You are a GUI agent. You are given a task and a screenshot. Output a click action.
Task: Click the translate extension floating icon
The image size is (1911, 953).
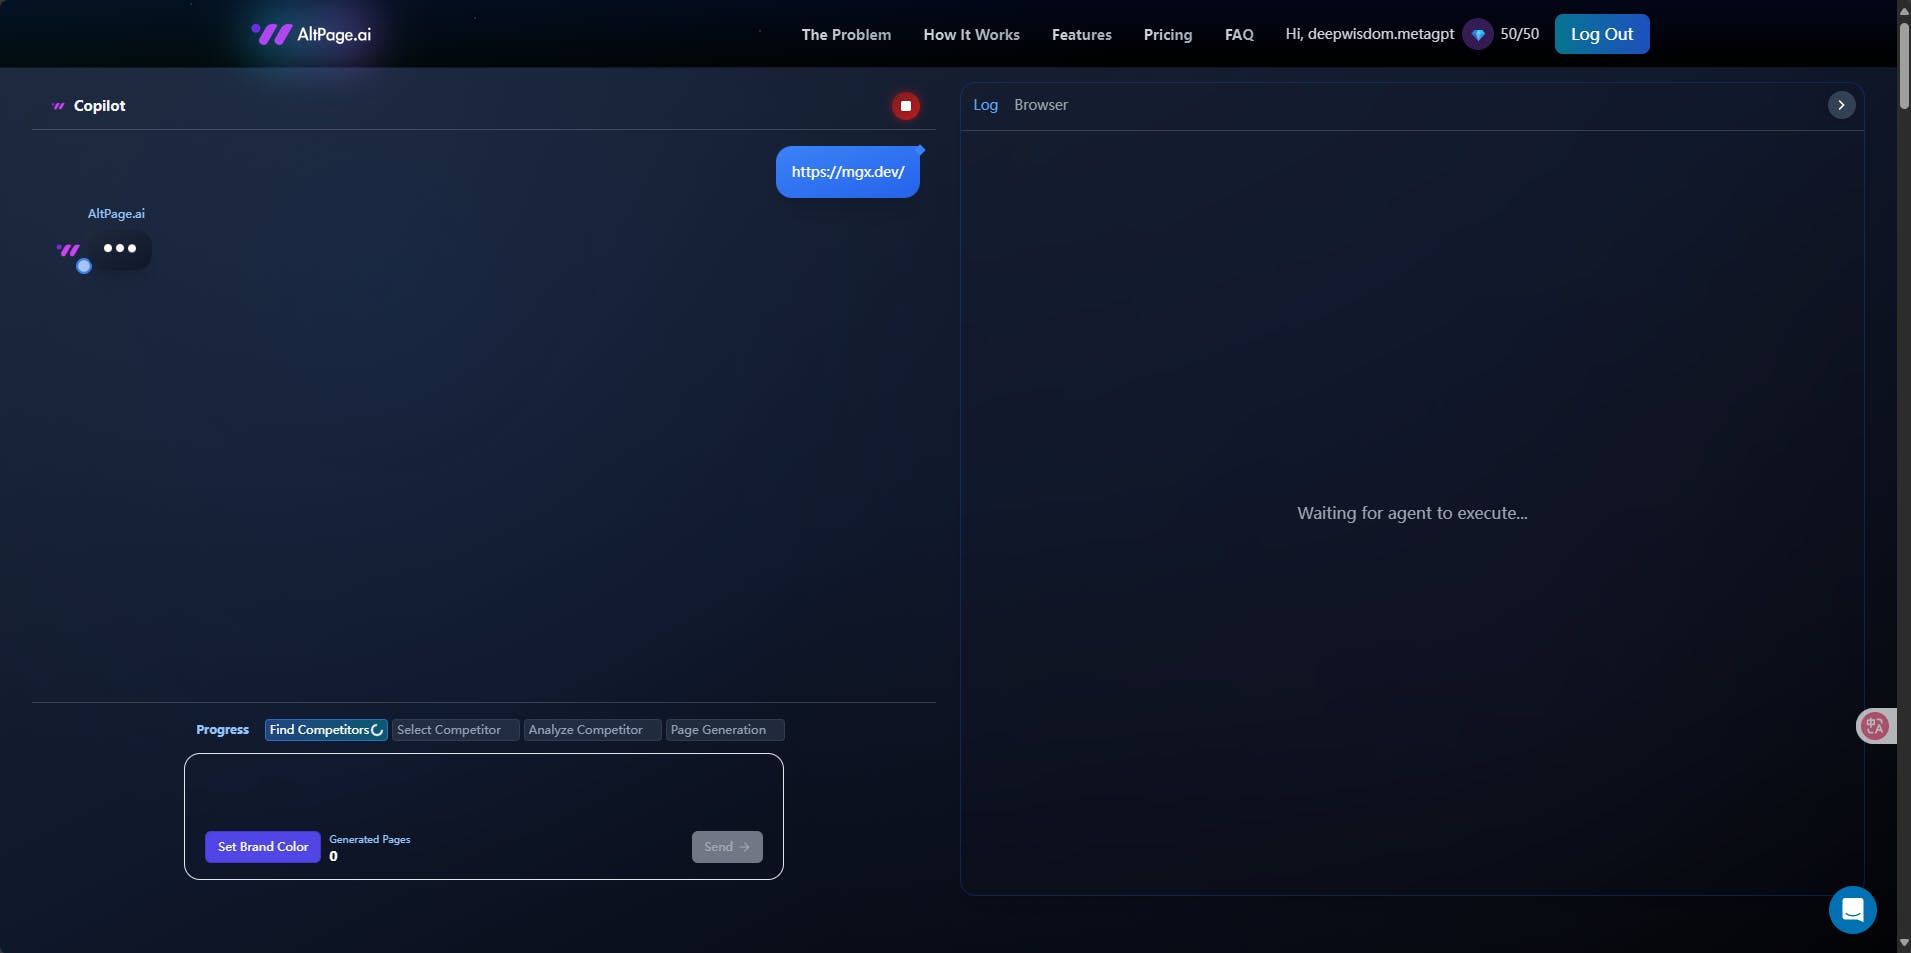pos(1875,726)
